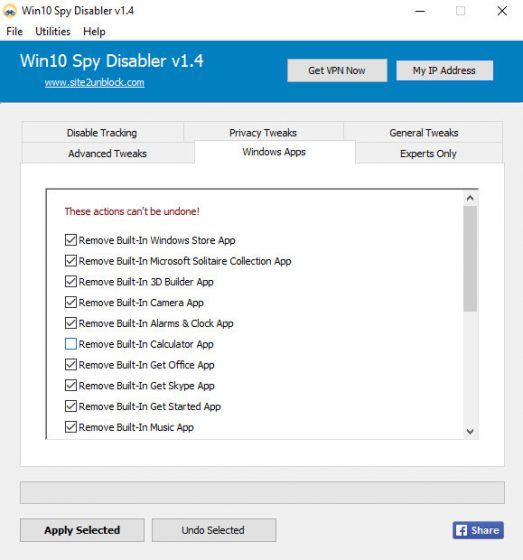
Task: Toggle Remove Built-In 3D Builder App
Action: (x=71, y=281)
